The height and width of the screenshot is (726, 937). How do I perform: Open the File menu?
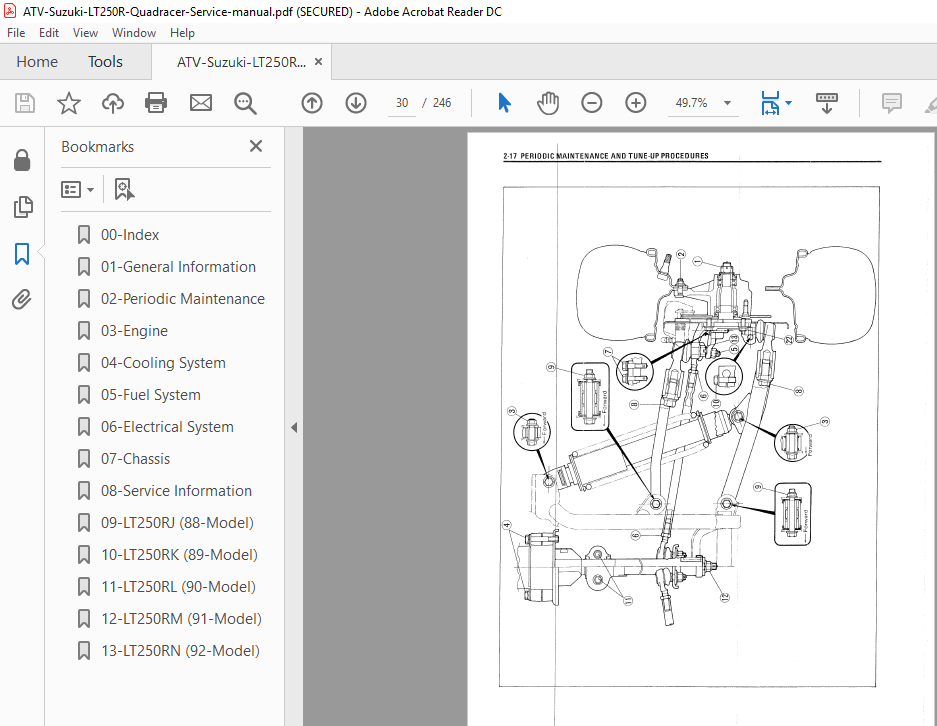point(16,33)
